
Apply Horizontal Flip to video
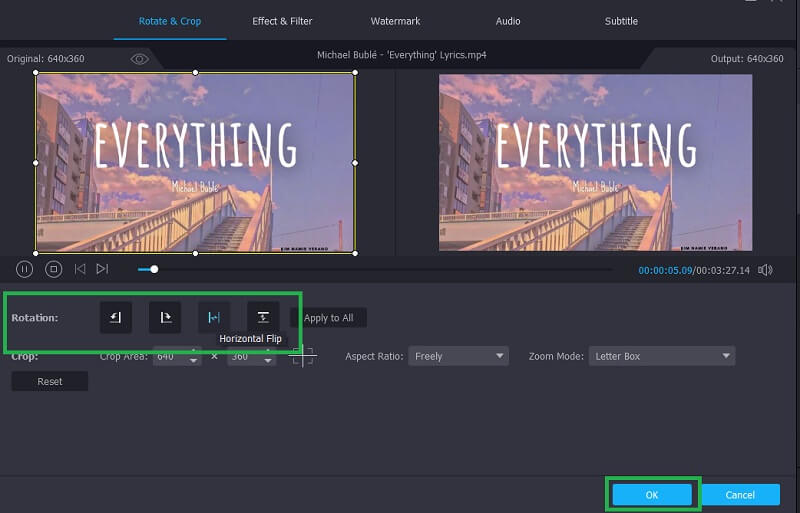(213, 317)
